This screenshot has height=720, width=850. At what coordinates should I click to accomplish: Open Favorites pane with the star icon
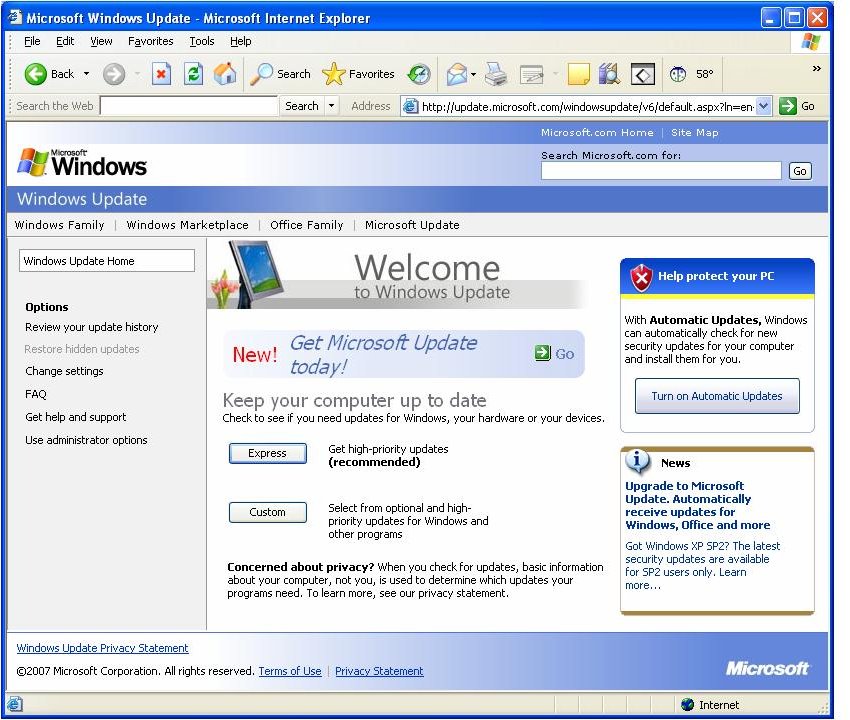coord(333,74)
